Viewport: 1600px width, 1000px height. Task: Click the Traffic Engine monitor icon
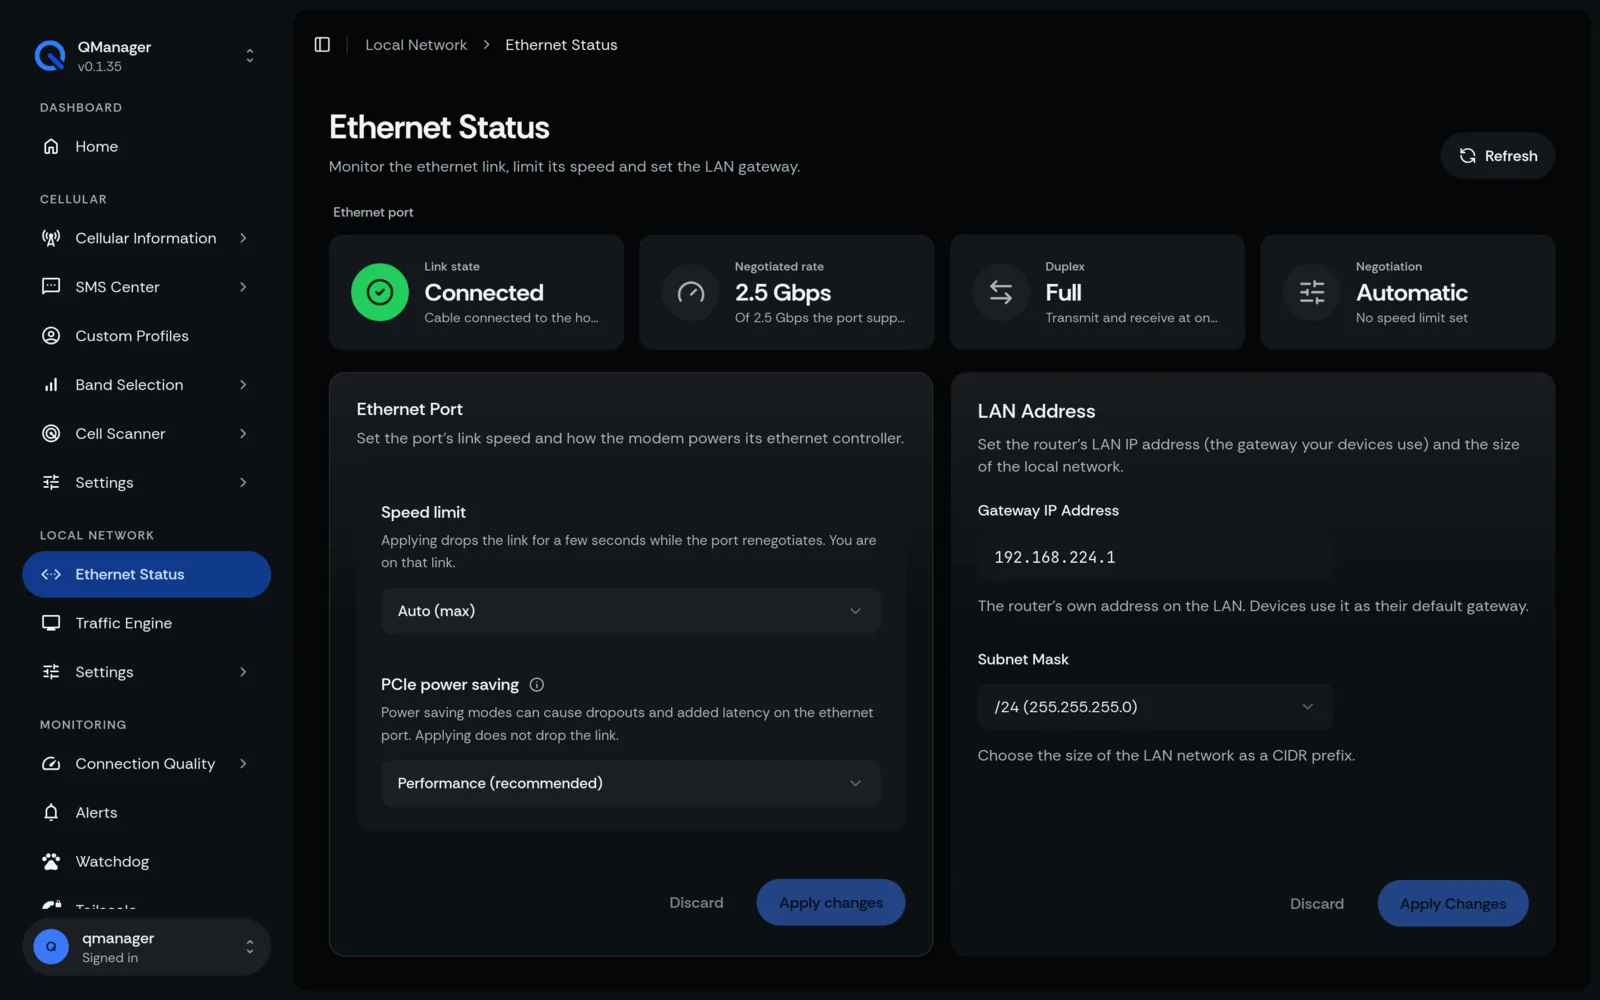coord(51,623)
